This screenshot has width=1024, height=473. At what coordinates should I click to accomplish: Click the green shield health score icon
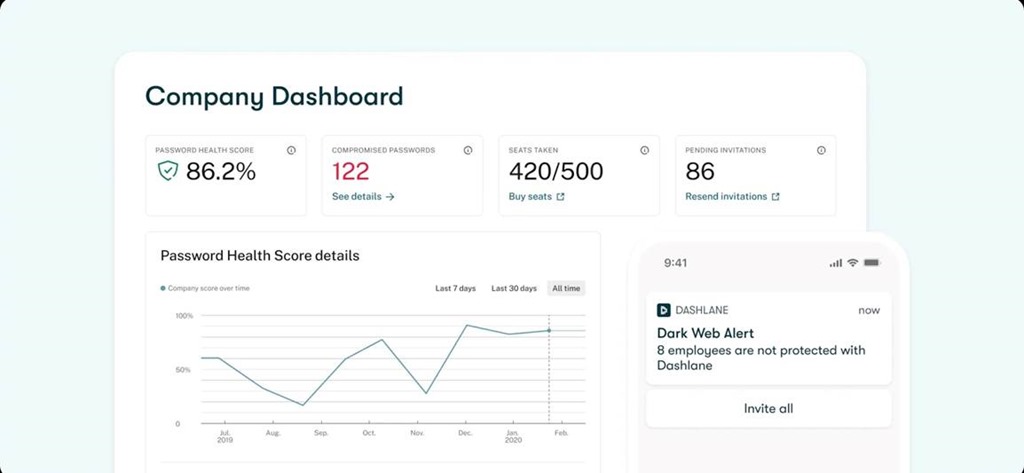tap(167, 172)
